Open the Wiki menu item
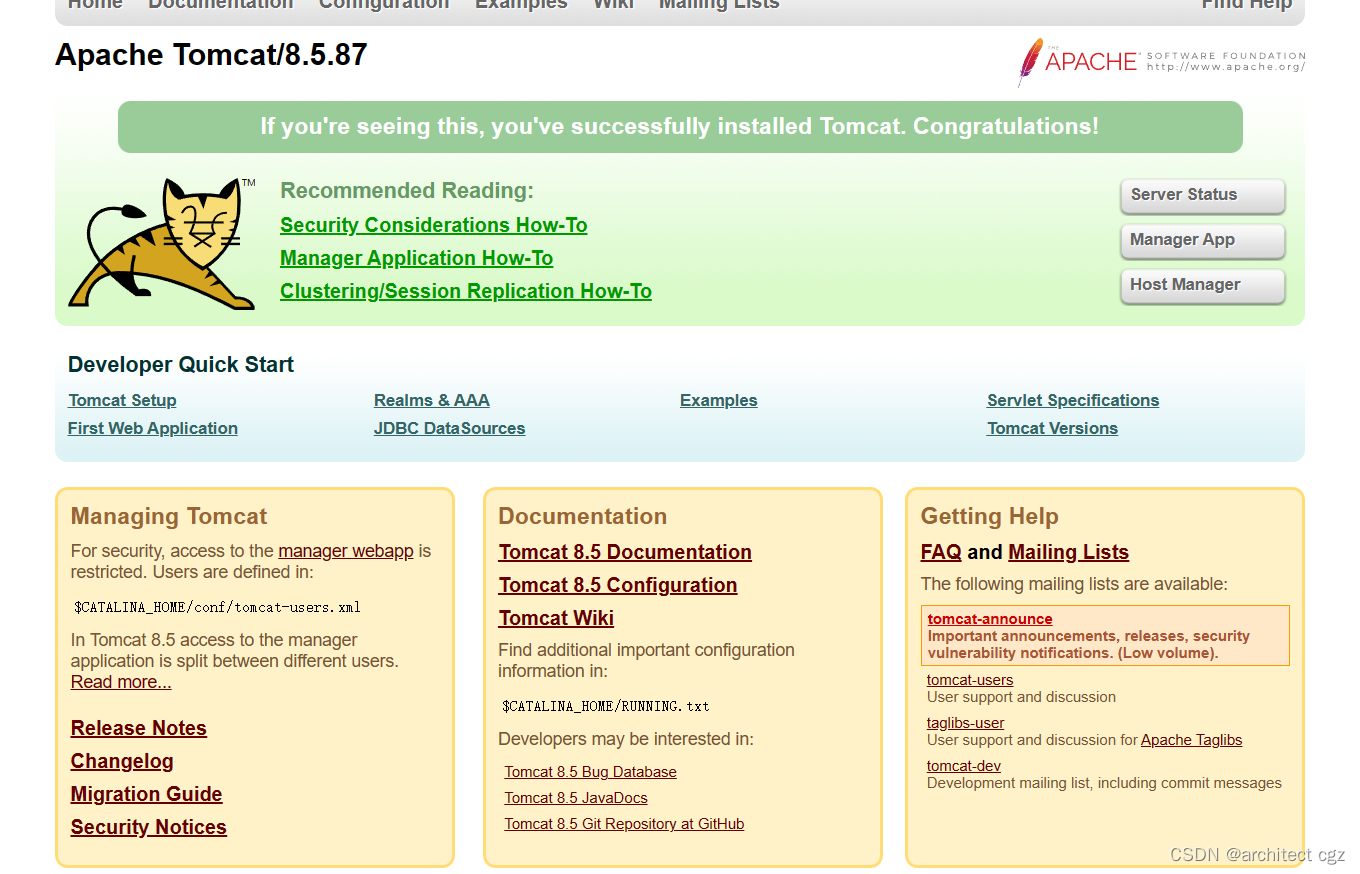The image size is (1360, 874). click(613, 5)
